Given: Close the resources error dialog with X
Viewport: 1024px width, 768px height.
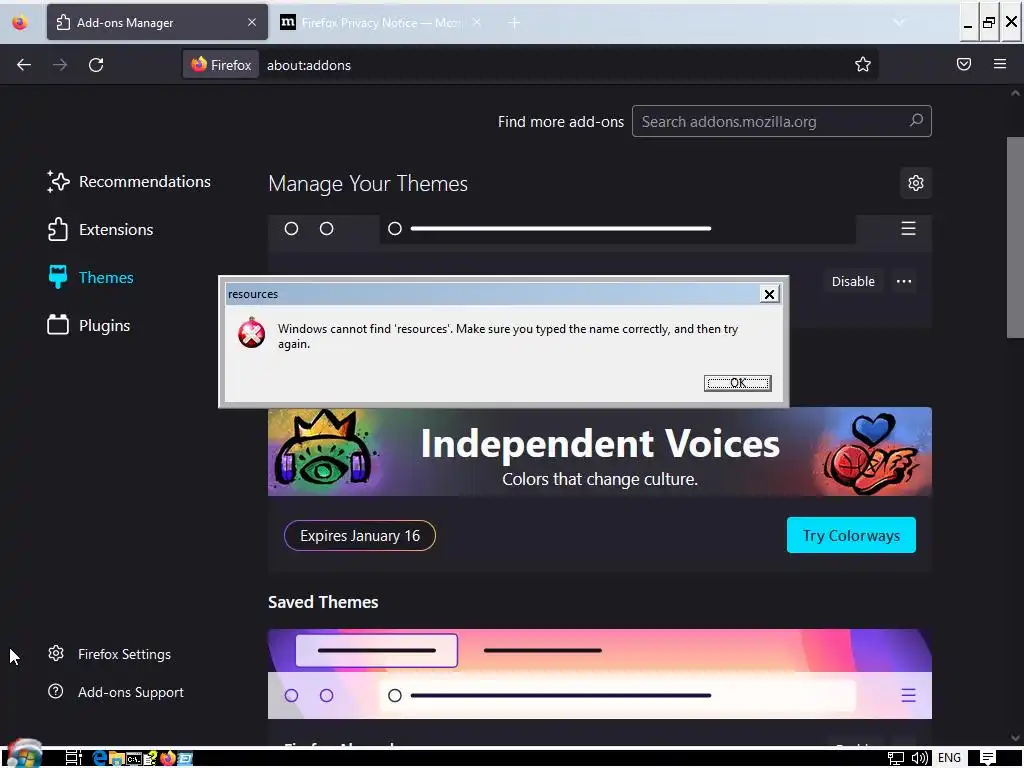Looking at the screenshot, I should 769,295.
